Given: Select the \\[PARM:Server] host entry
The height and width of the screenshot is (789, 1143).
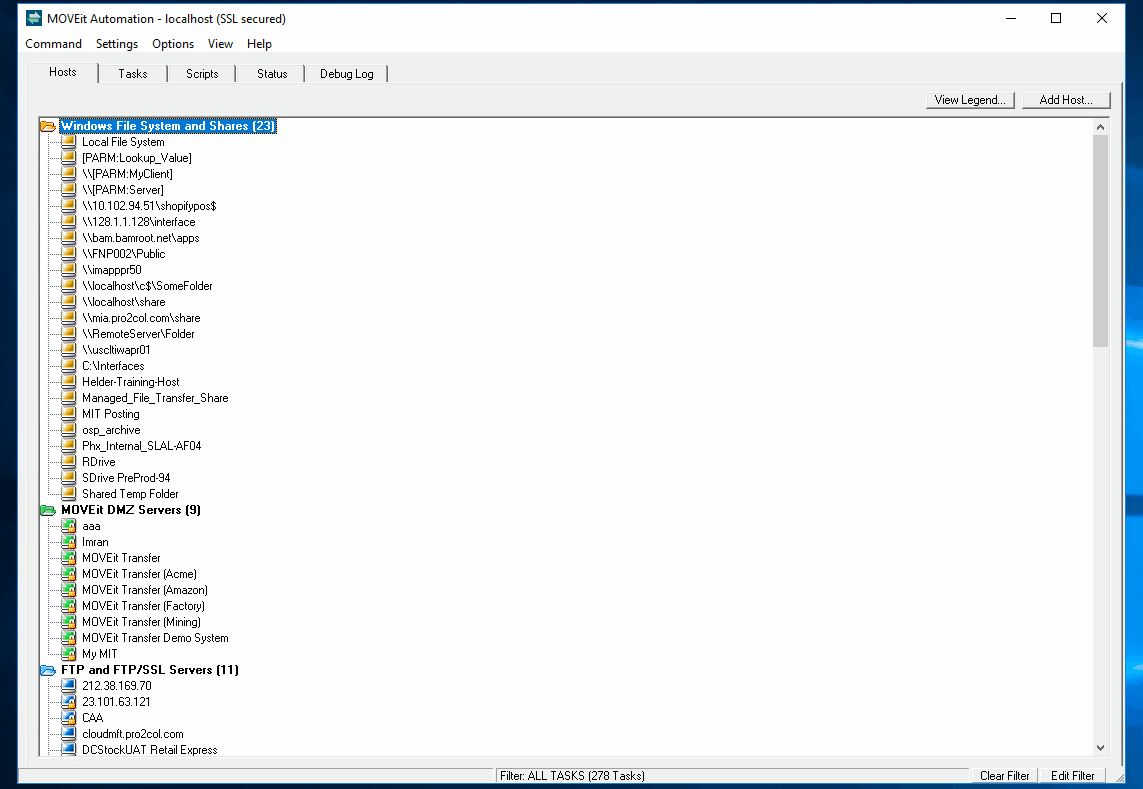Looking at the screenshot, I should 122,190.
